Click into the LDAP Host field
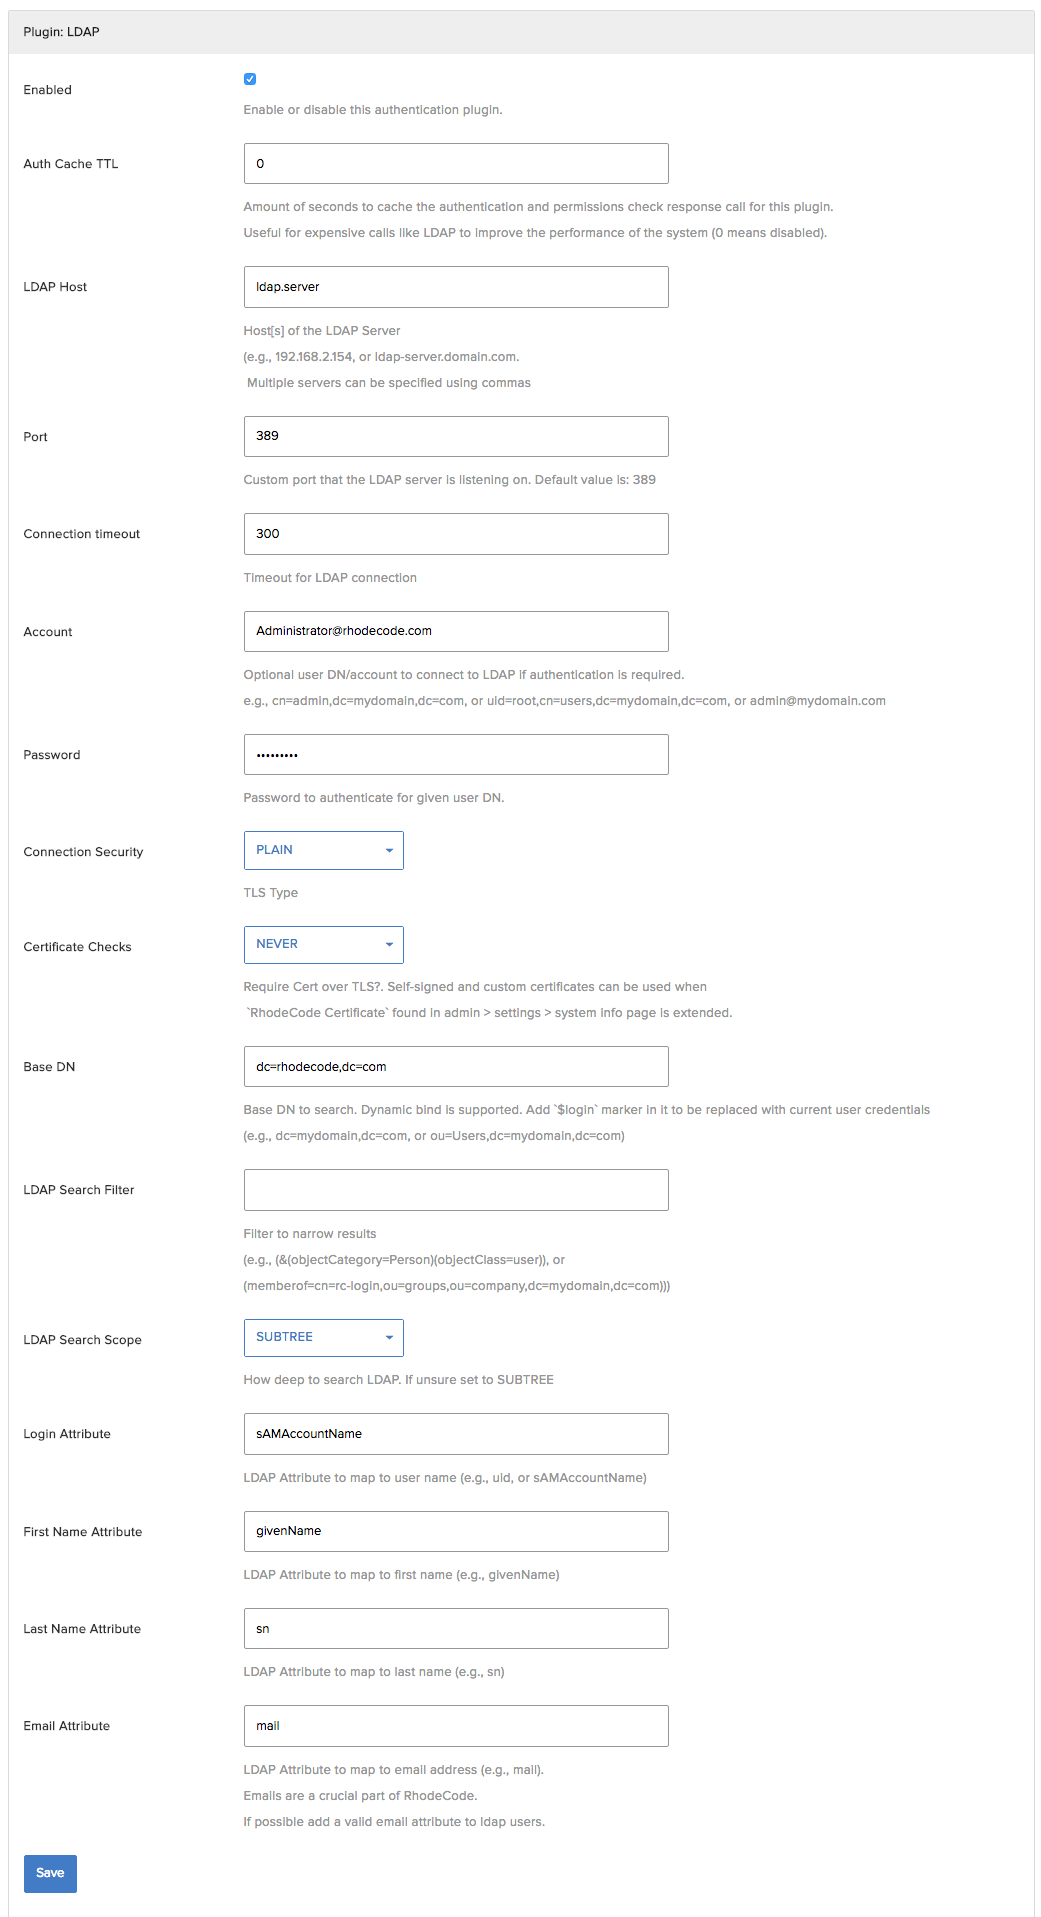Viewport: 1041px width, 1917px height. click(456, 287)
